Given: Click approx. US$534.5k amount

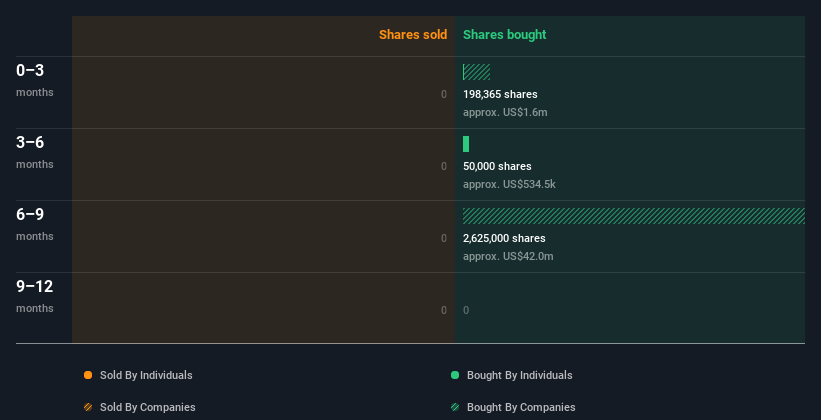Looking at the screenshot, I should click(509, 184).
